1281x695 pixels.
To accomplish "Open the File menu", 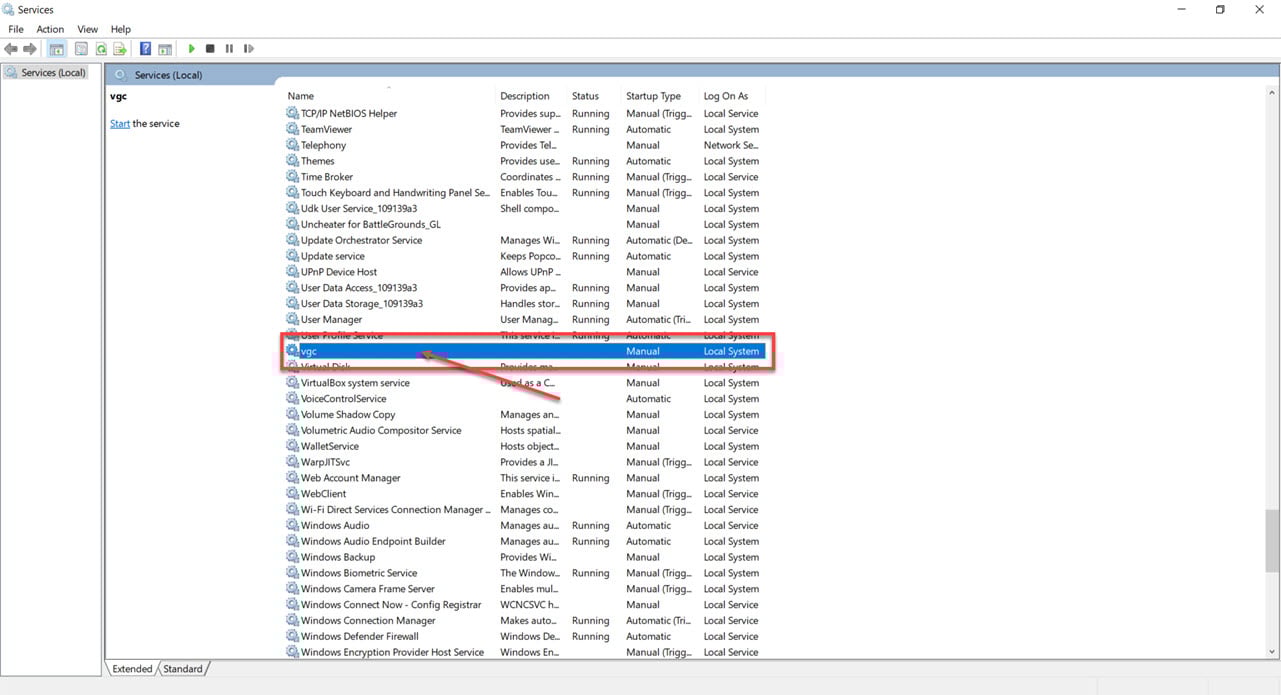I will (x=16, y=29).
